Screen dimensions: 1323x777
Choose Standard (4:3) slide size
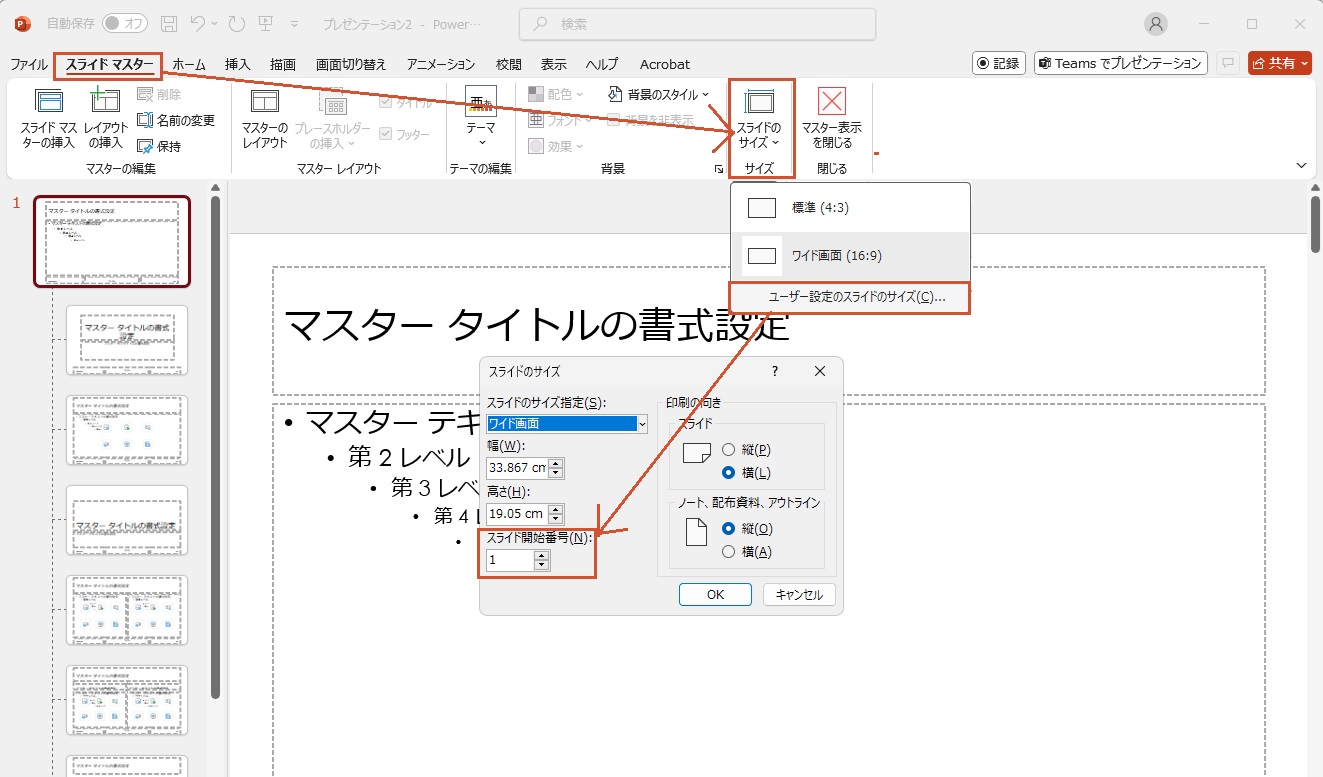[850, 207]
